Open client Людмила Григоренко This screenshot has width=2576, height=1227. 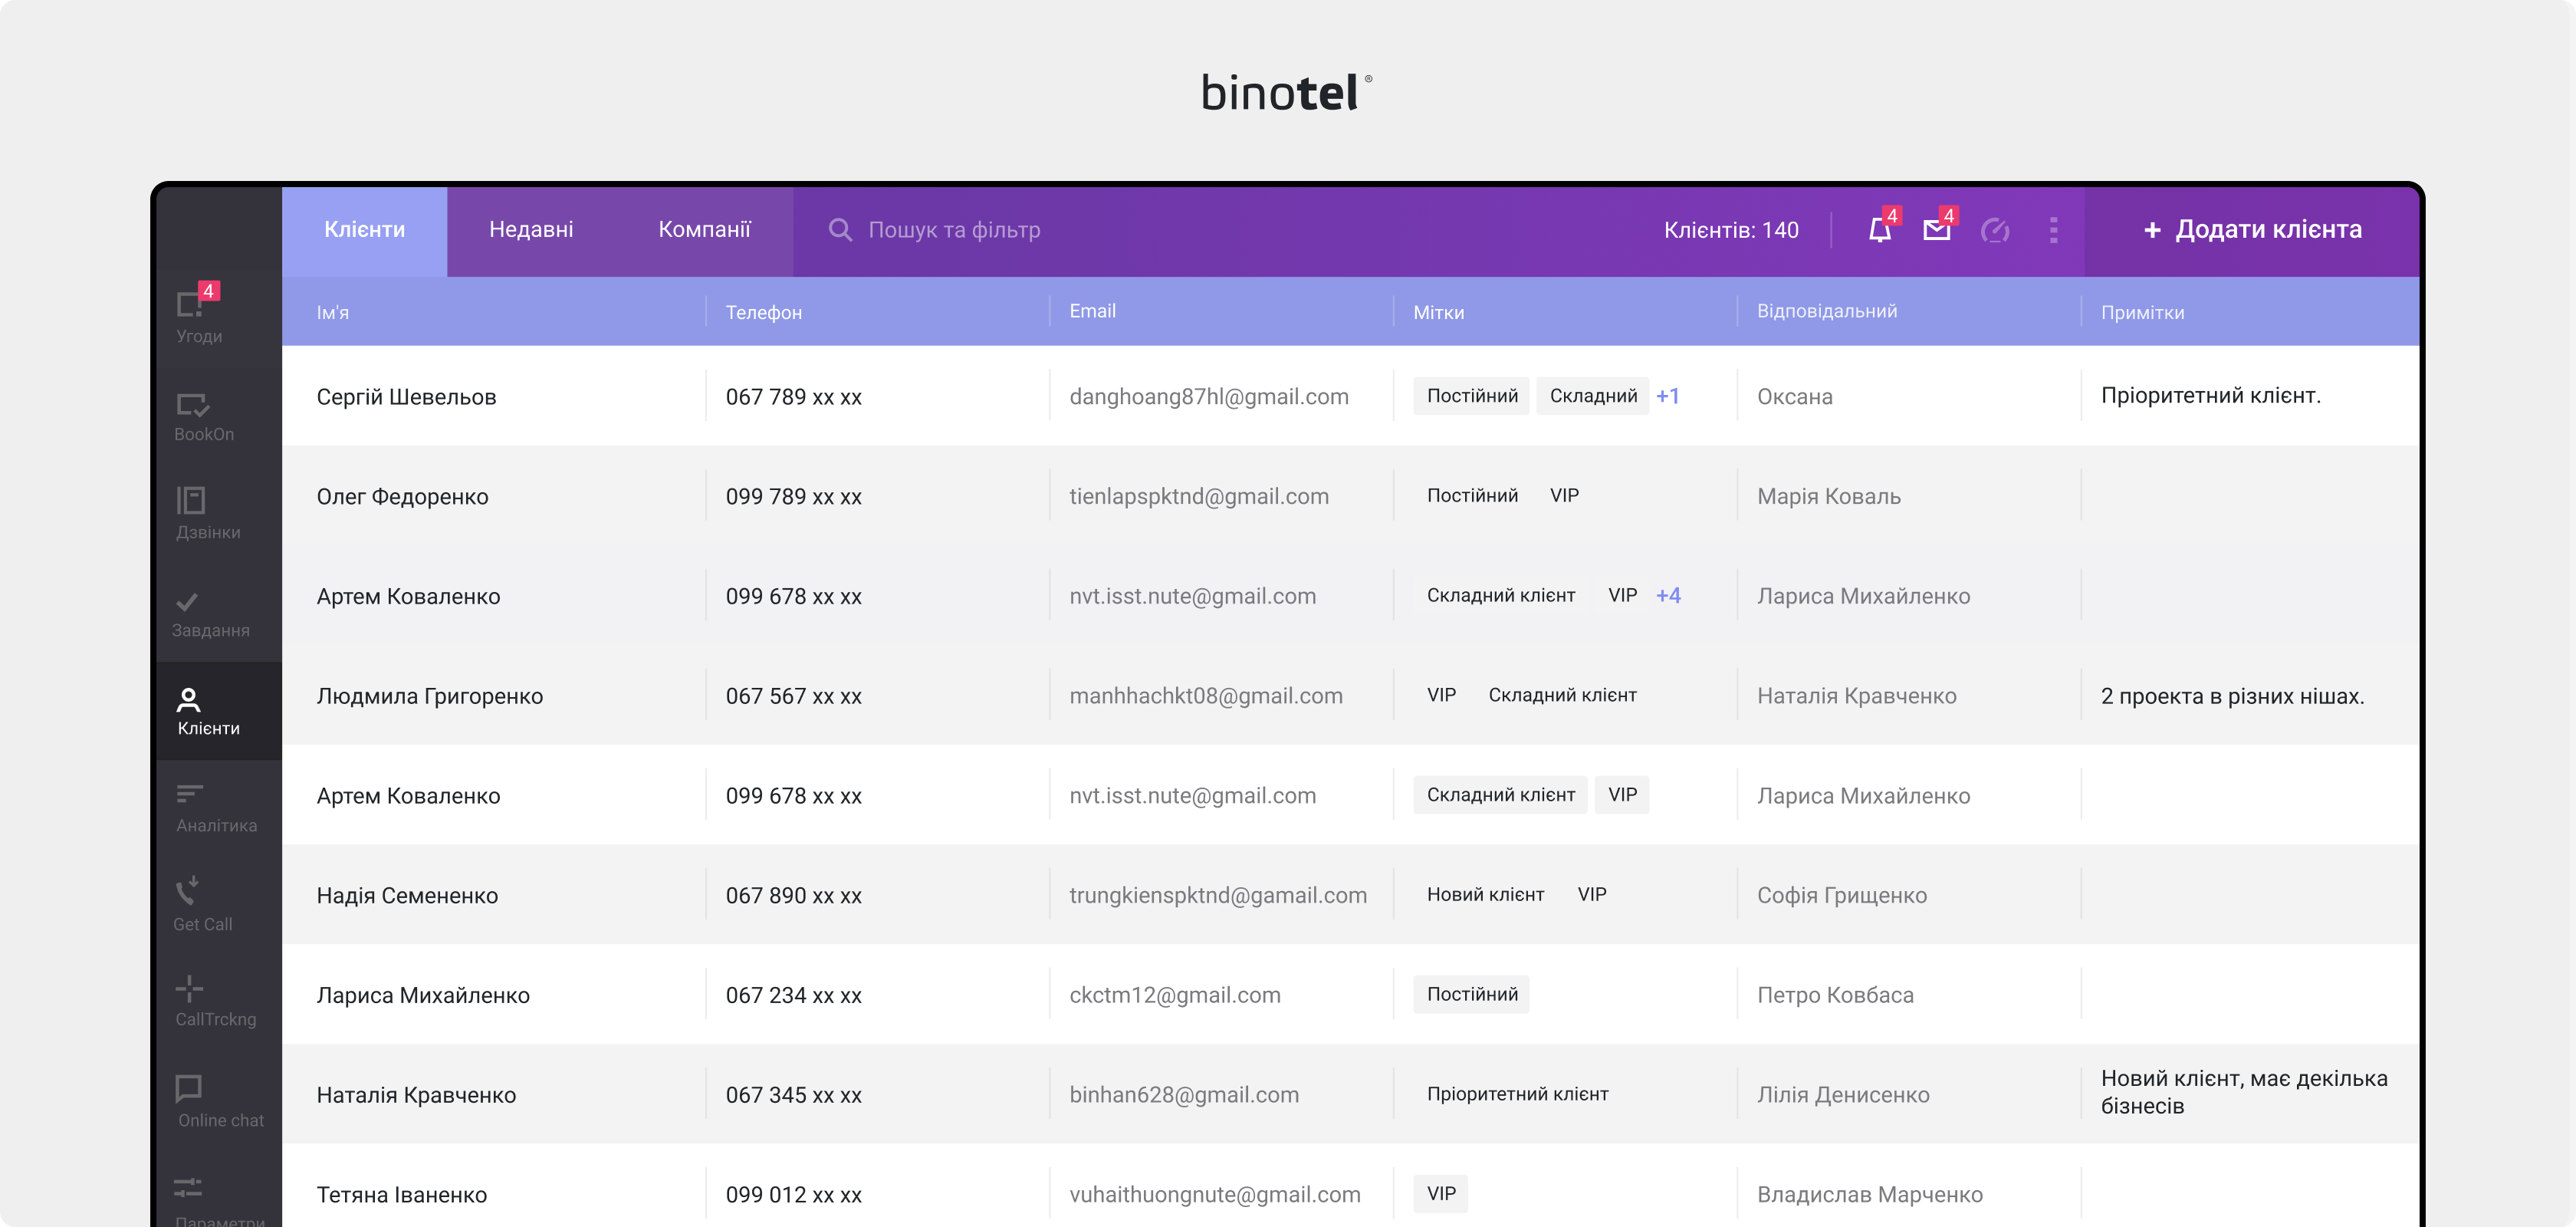pyautogui.click(x=430, y=697)
